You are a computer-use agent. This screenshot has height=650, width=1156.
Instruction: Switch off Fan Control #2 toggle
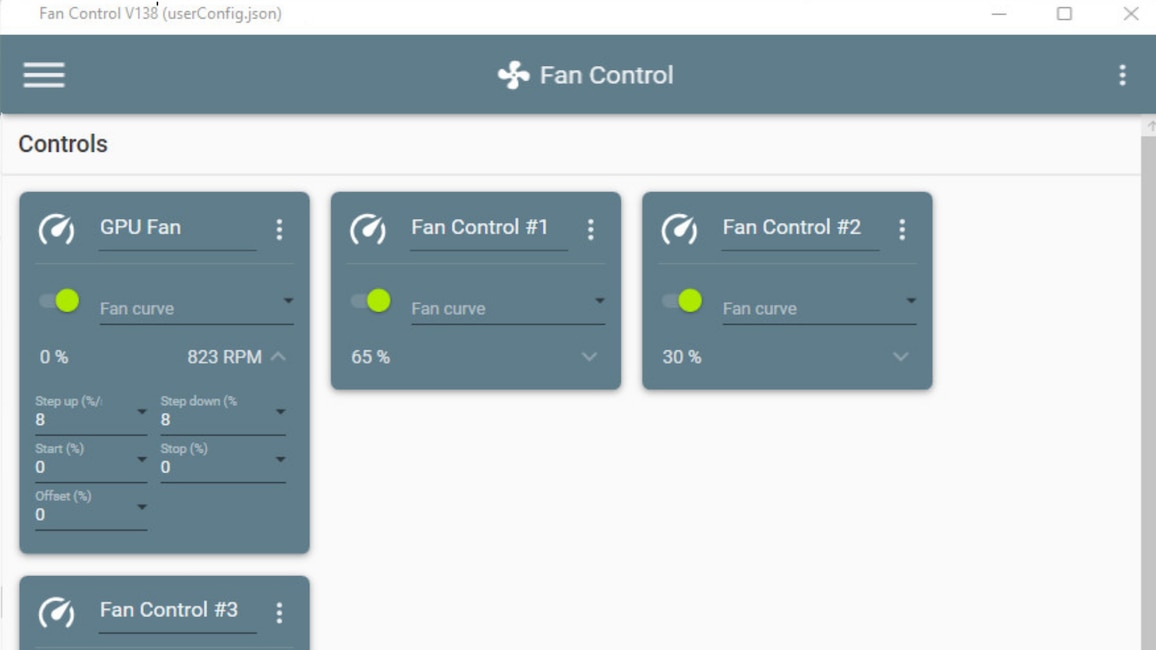pyautogui.click(x=682, y=301)
